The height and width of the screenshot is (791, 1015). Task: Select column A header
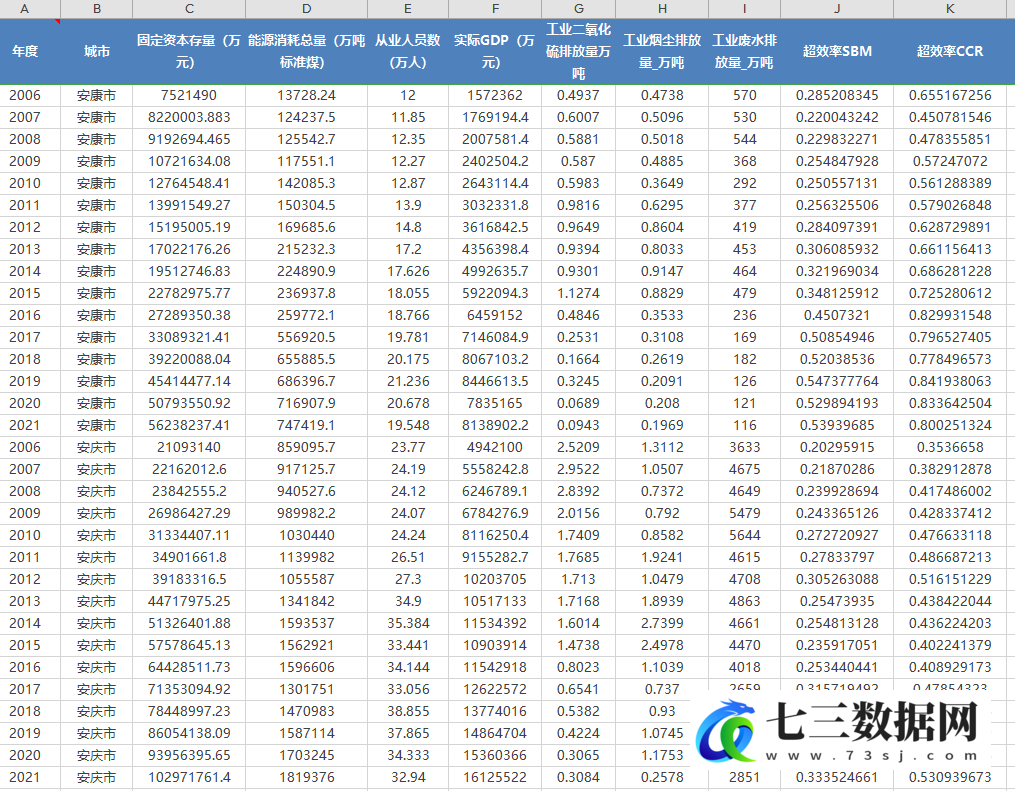25,8
